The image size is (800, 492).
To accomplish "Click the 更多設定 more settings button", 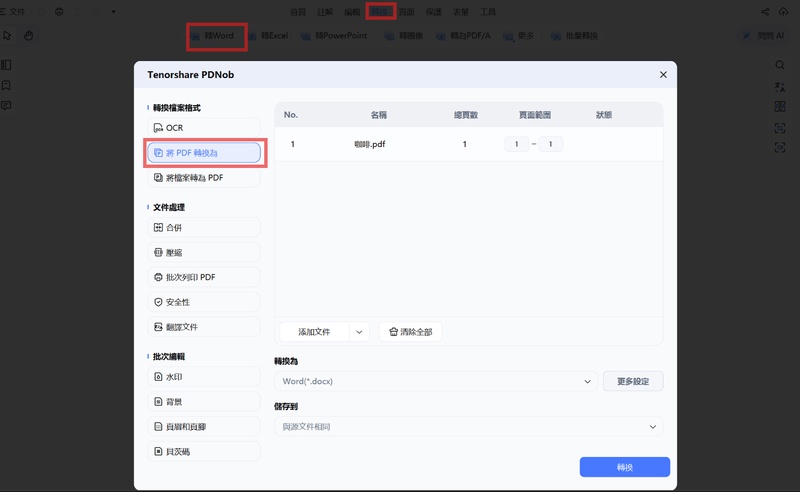I will 633,381.
